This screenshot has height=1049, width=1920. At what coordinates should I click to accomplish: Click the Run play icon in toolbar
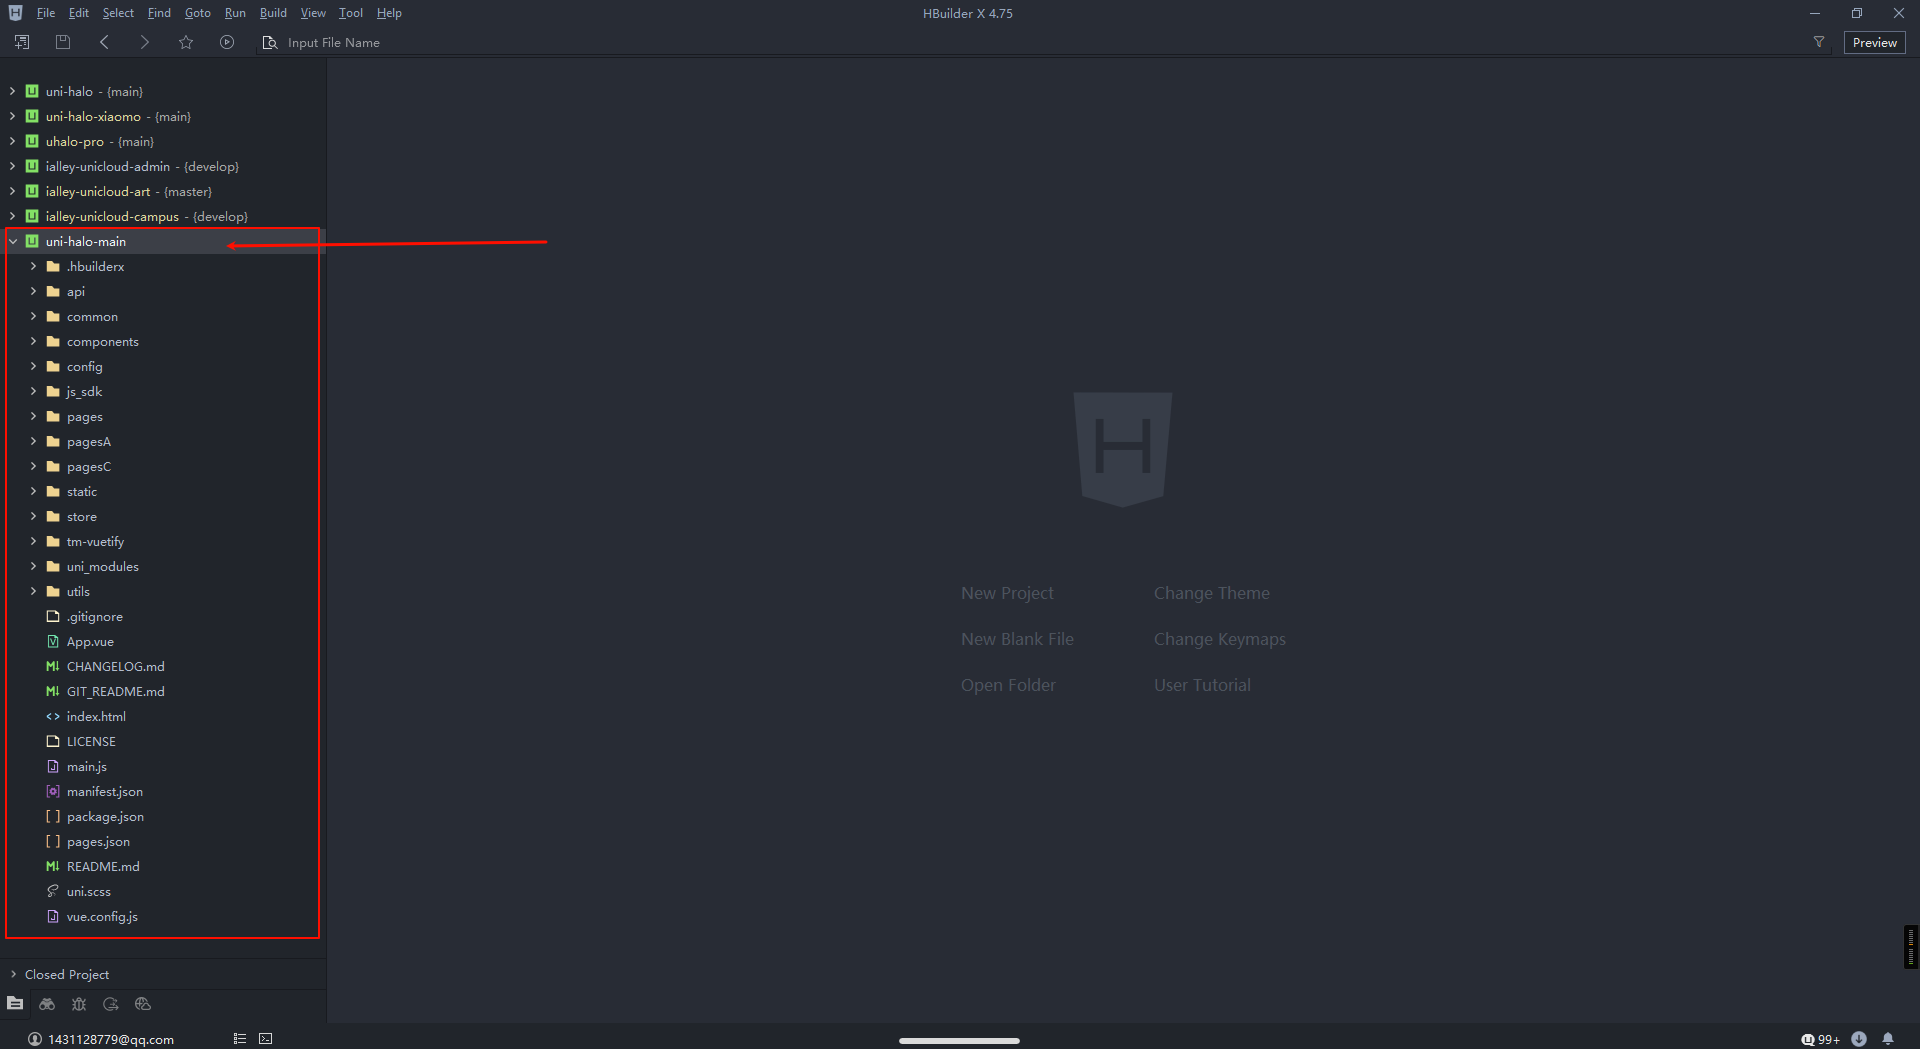[227, 42]
